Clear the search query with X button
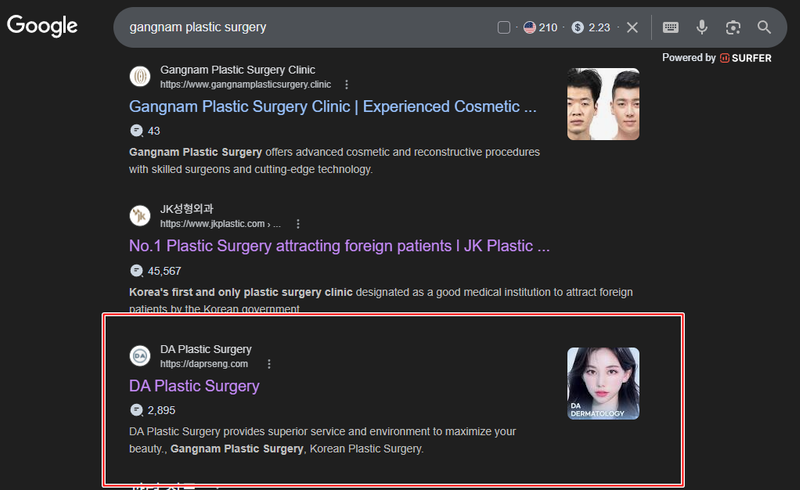The width and height of the screenshot is (800, 490). 632,28
